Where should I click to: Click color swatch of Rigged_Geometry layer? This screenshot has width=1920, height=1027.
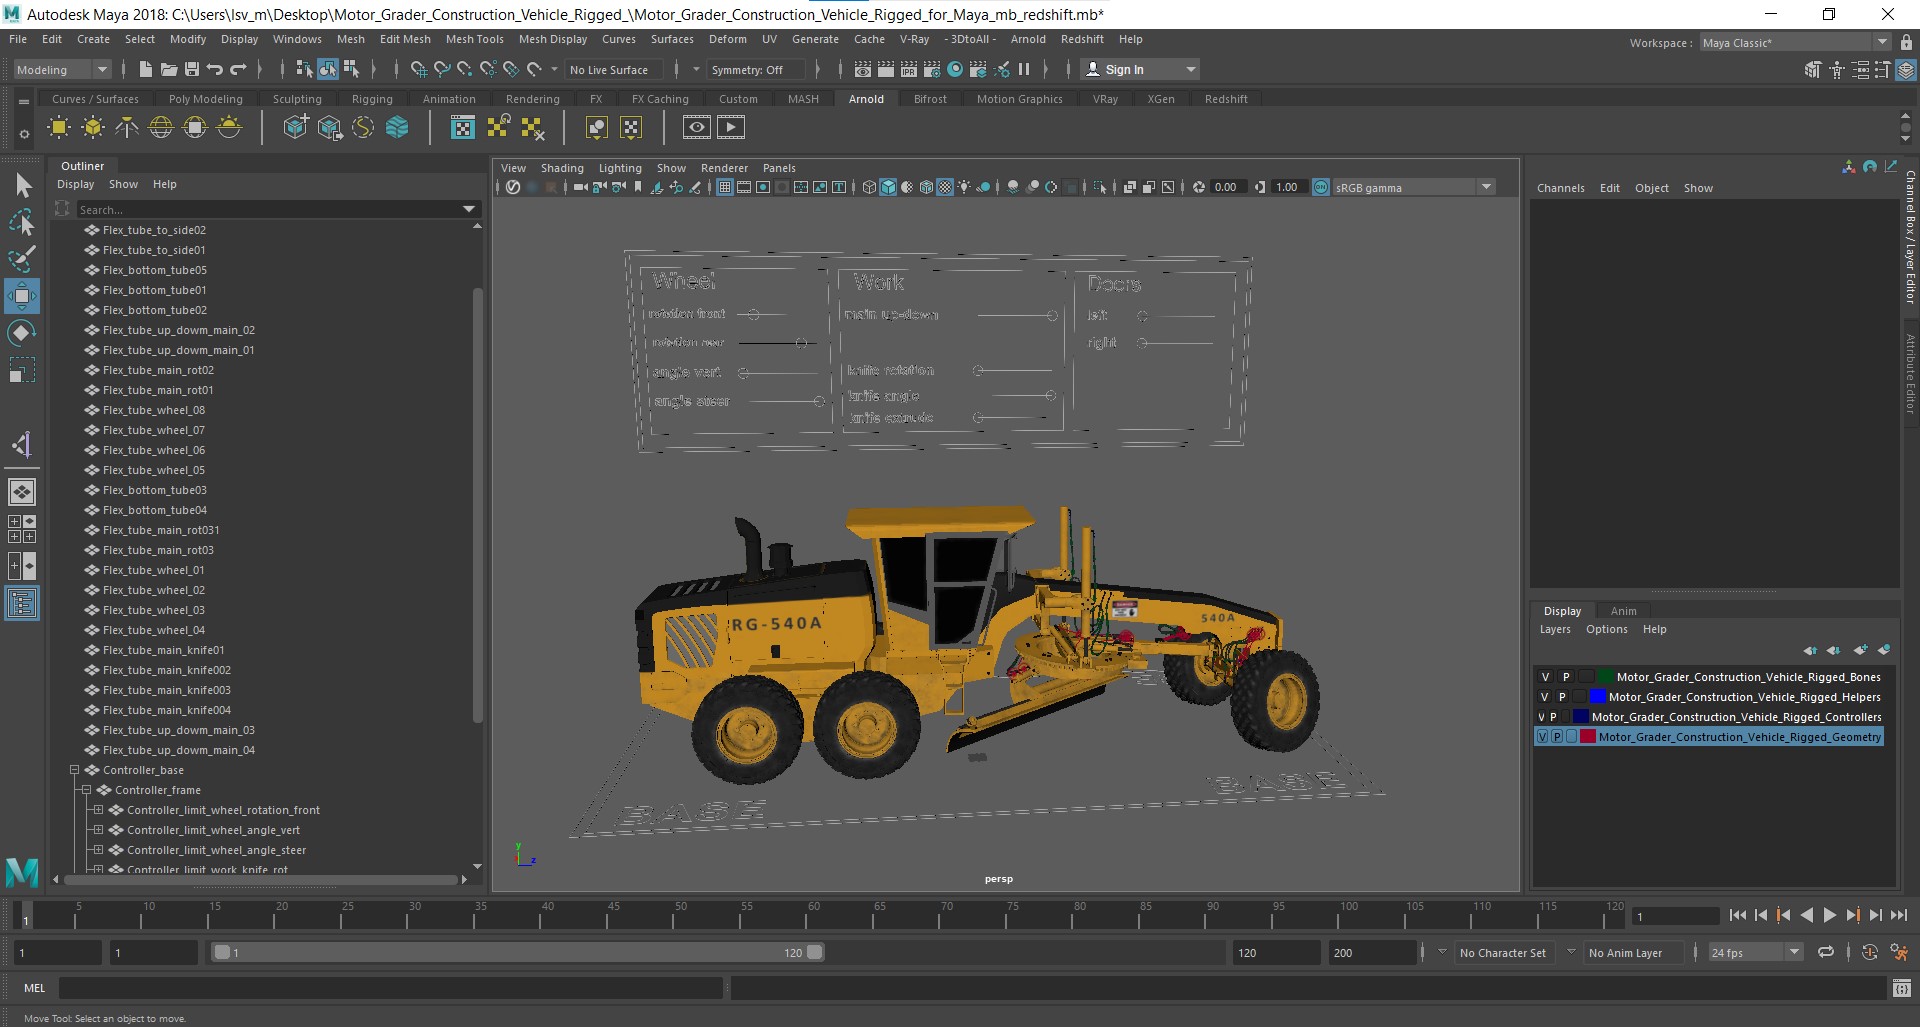(1587, 737)
